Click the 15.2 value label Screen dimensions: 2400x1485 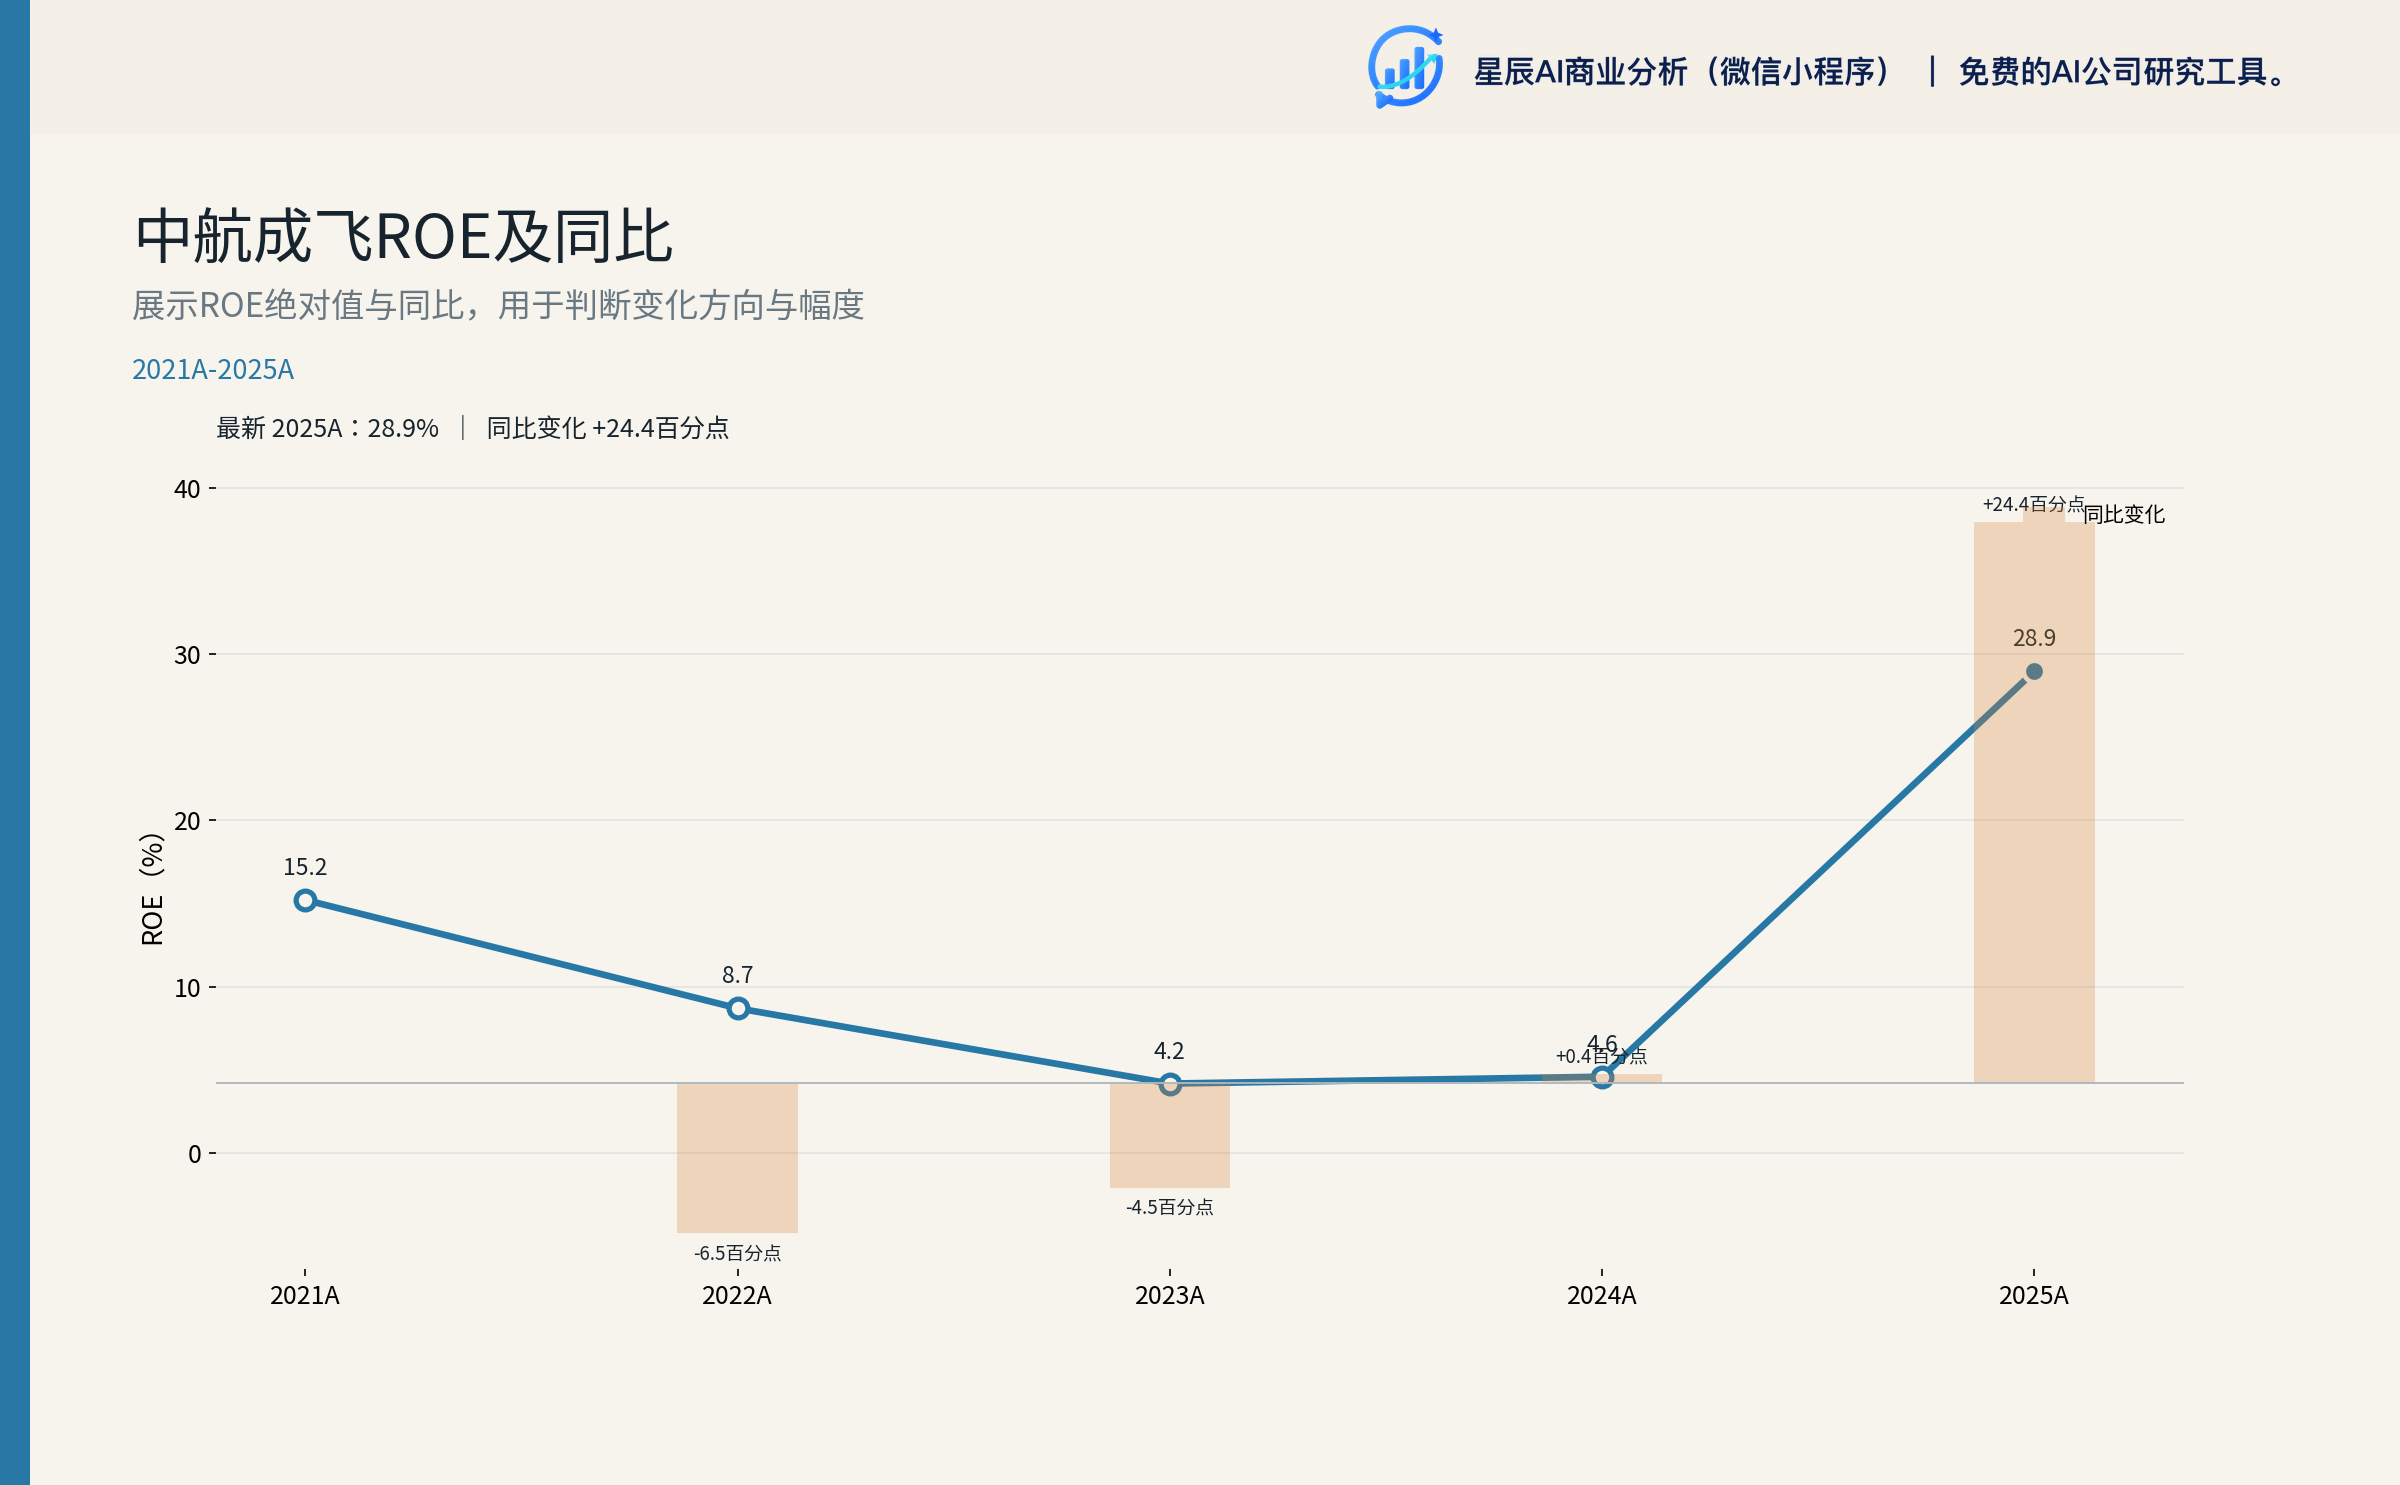point(305,867)
